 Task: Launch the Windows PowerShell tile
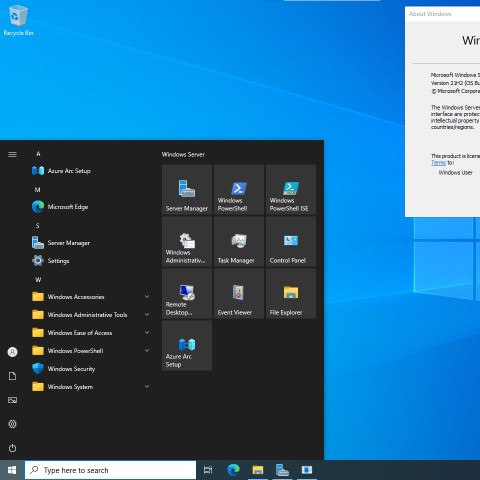click(x=239, y=190)
